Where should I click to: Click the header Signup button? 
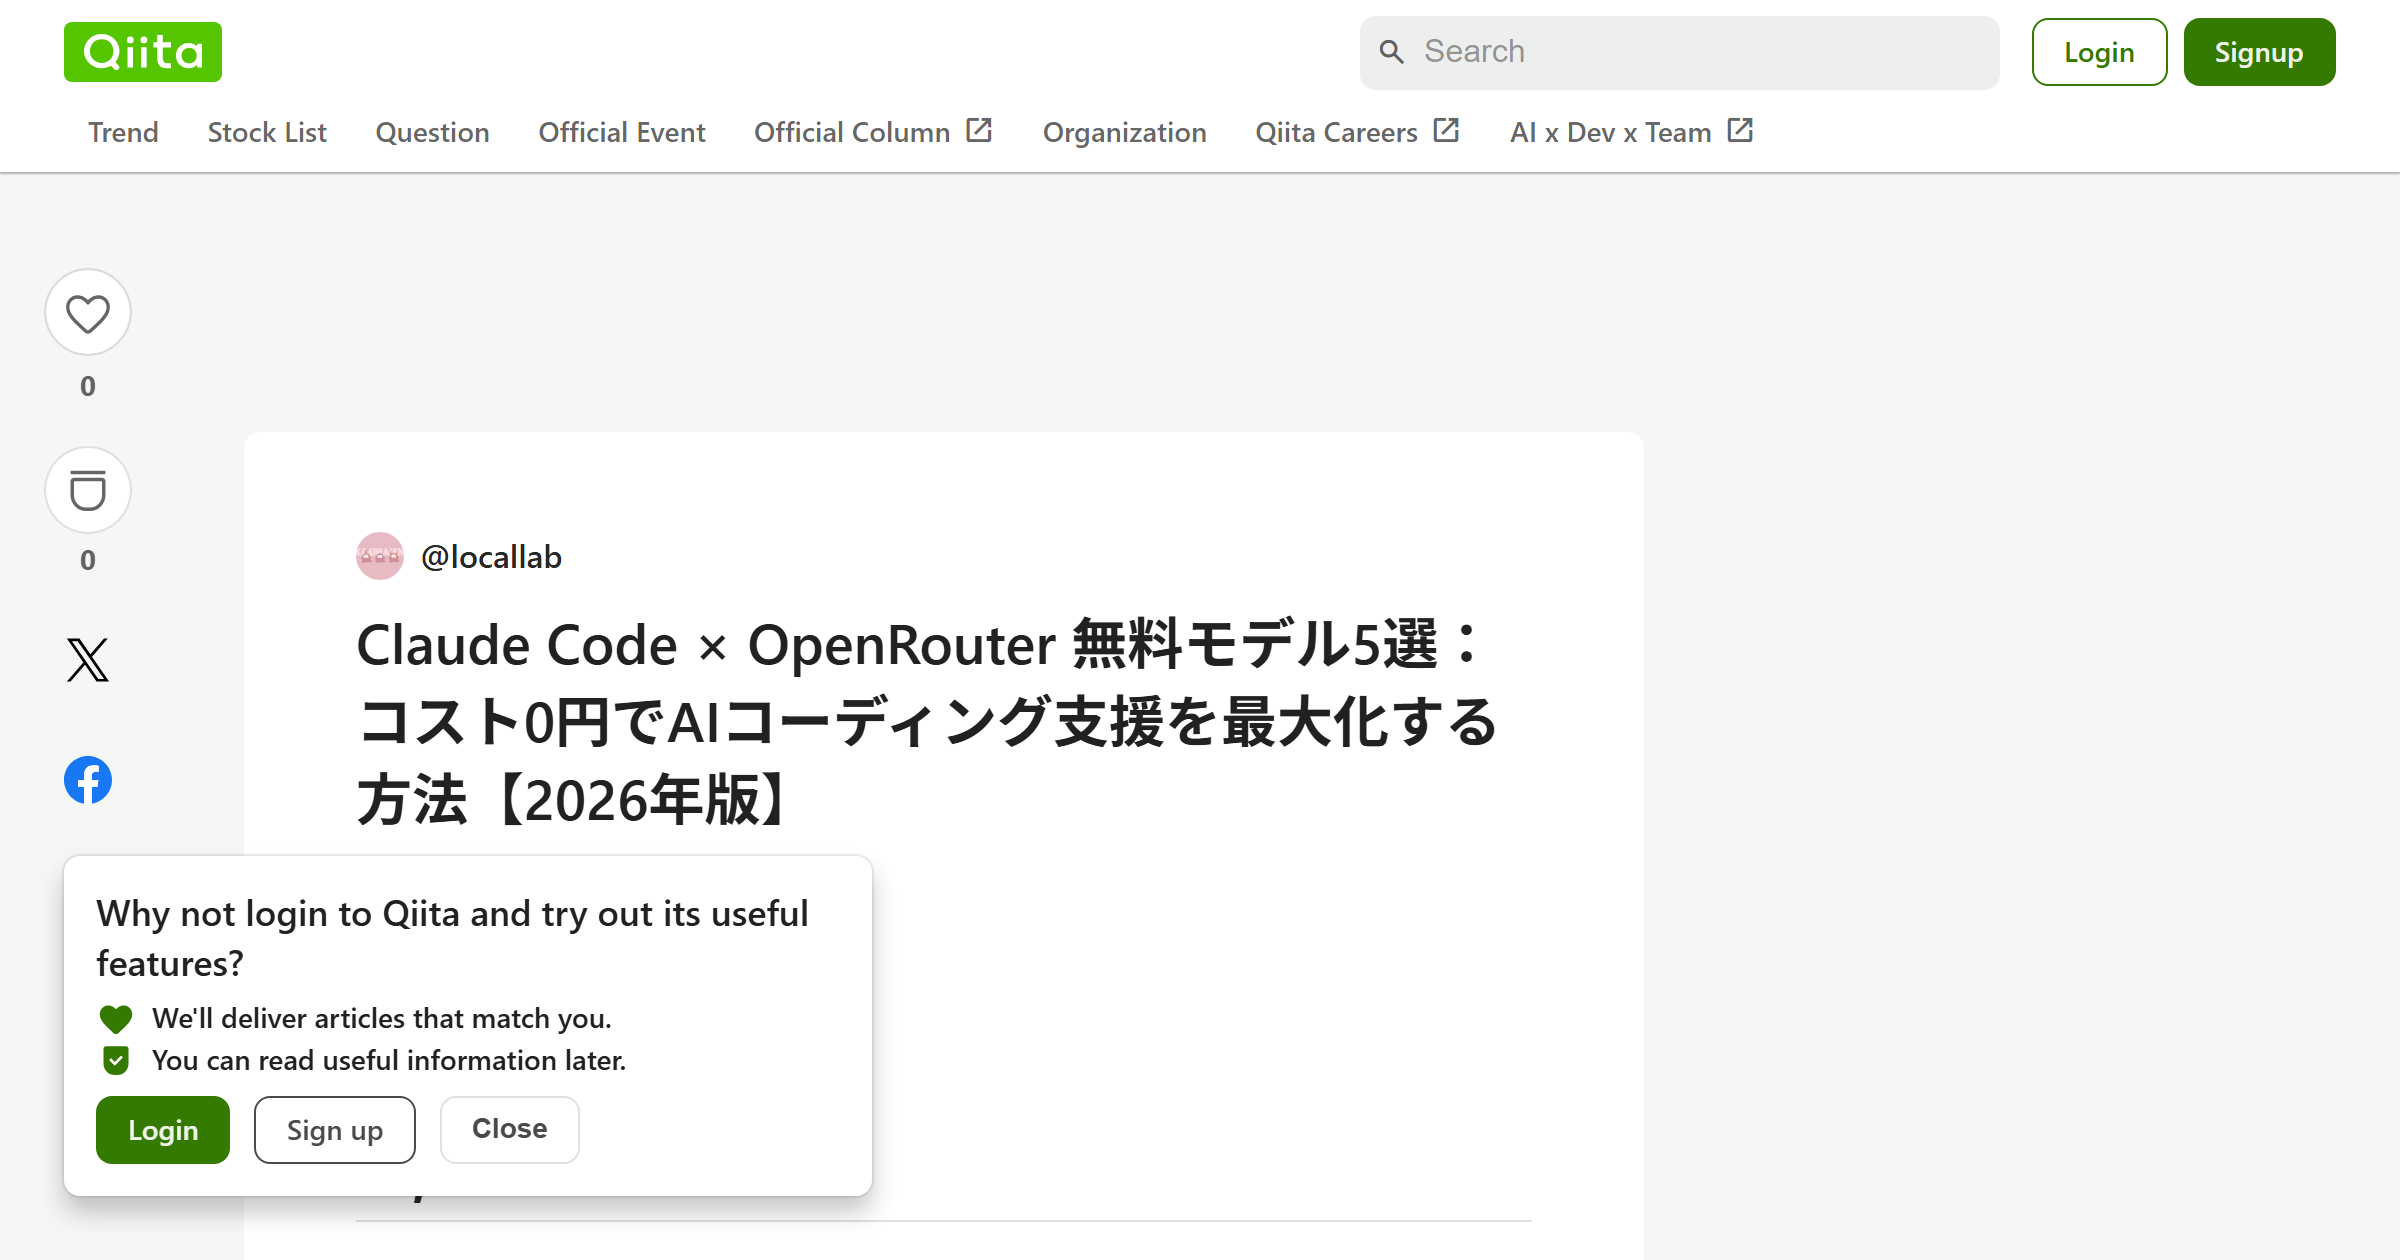(x=2259, y=52)
